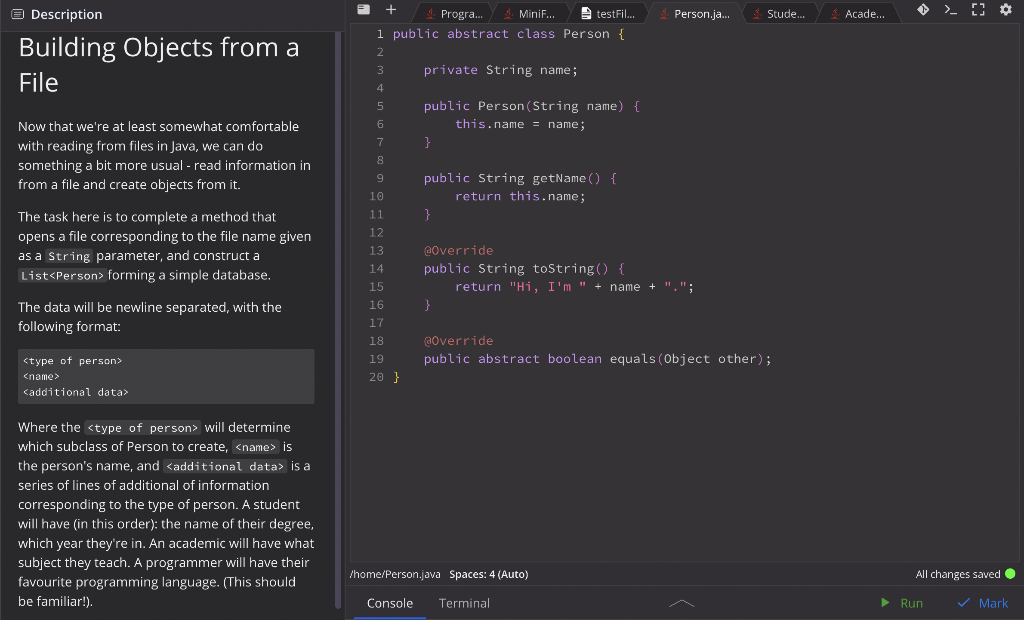This screenshot has height=620, width=1024.
Task: Open the Console tab
Action: 390,603
